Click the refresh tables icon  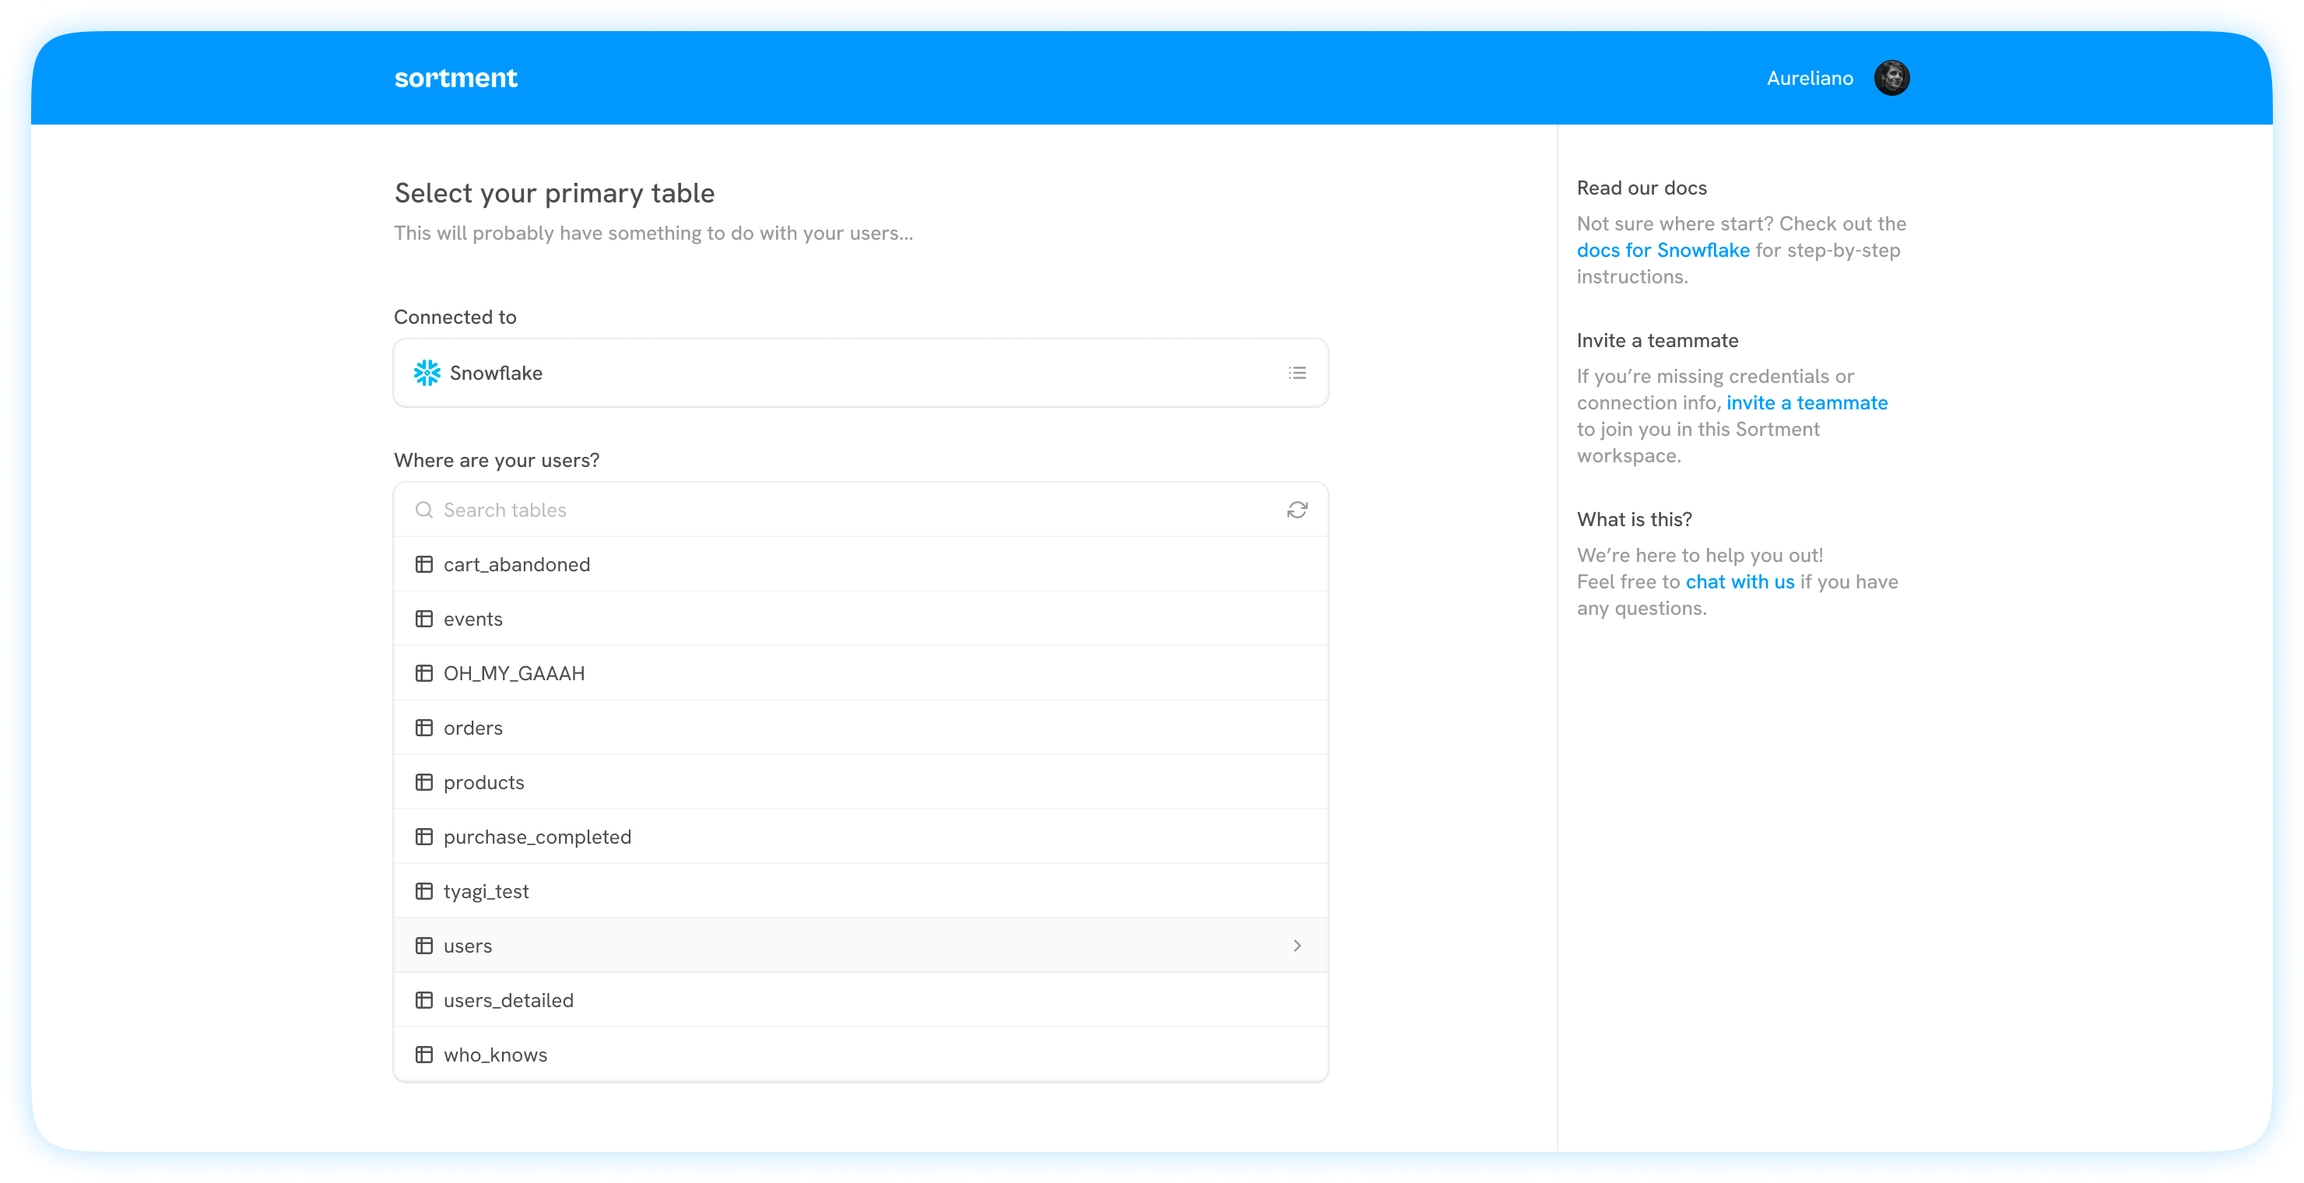pyautogui.click(x=1297, y=510)
